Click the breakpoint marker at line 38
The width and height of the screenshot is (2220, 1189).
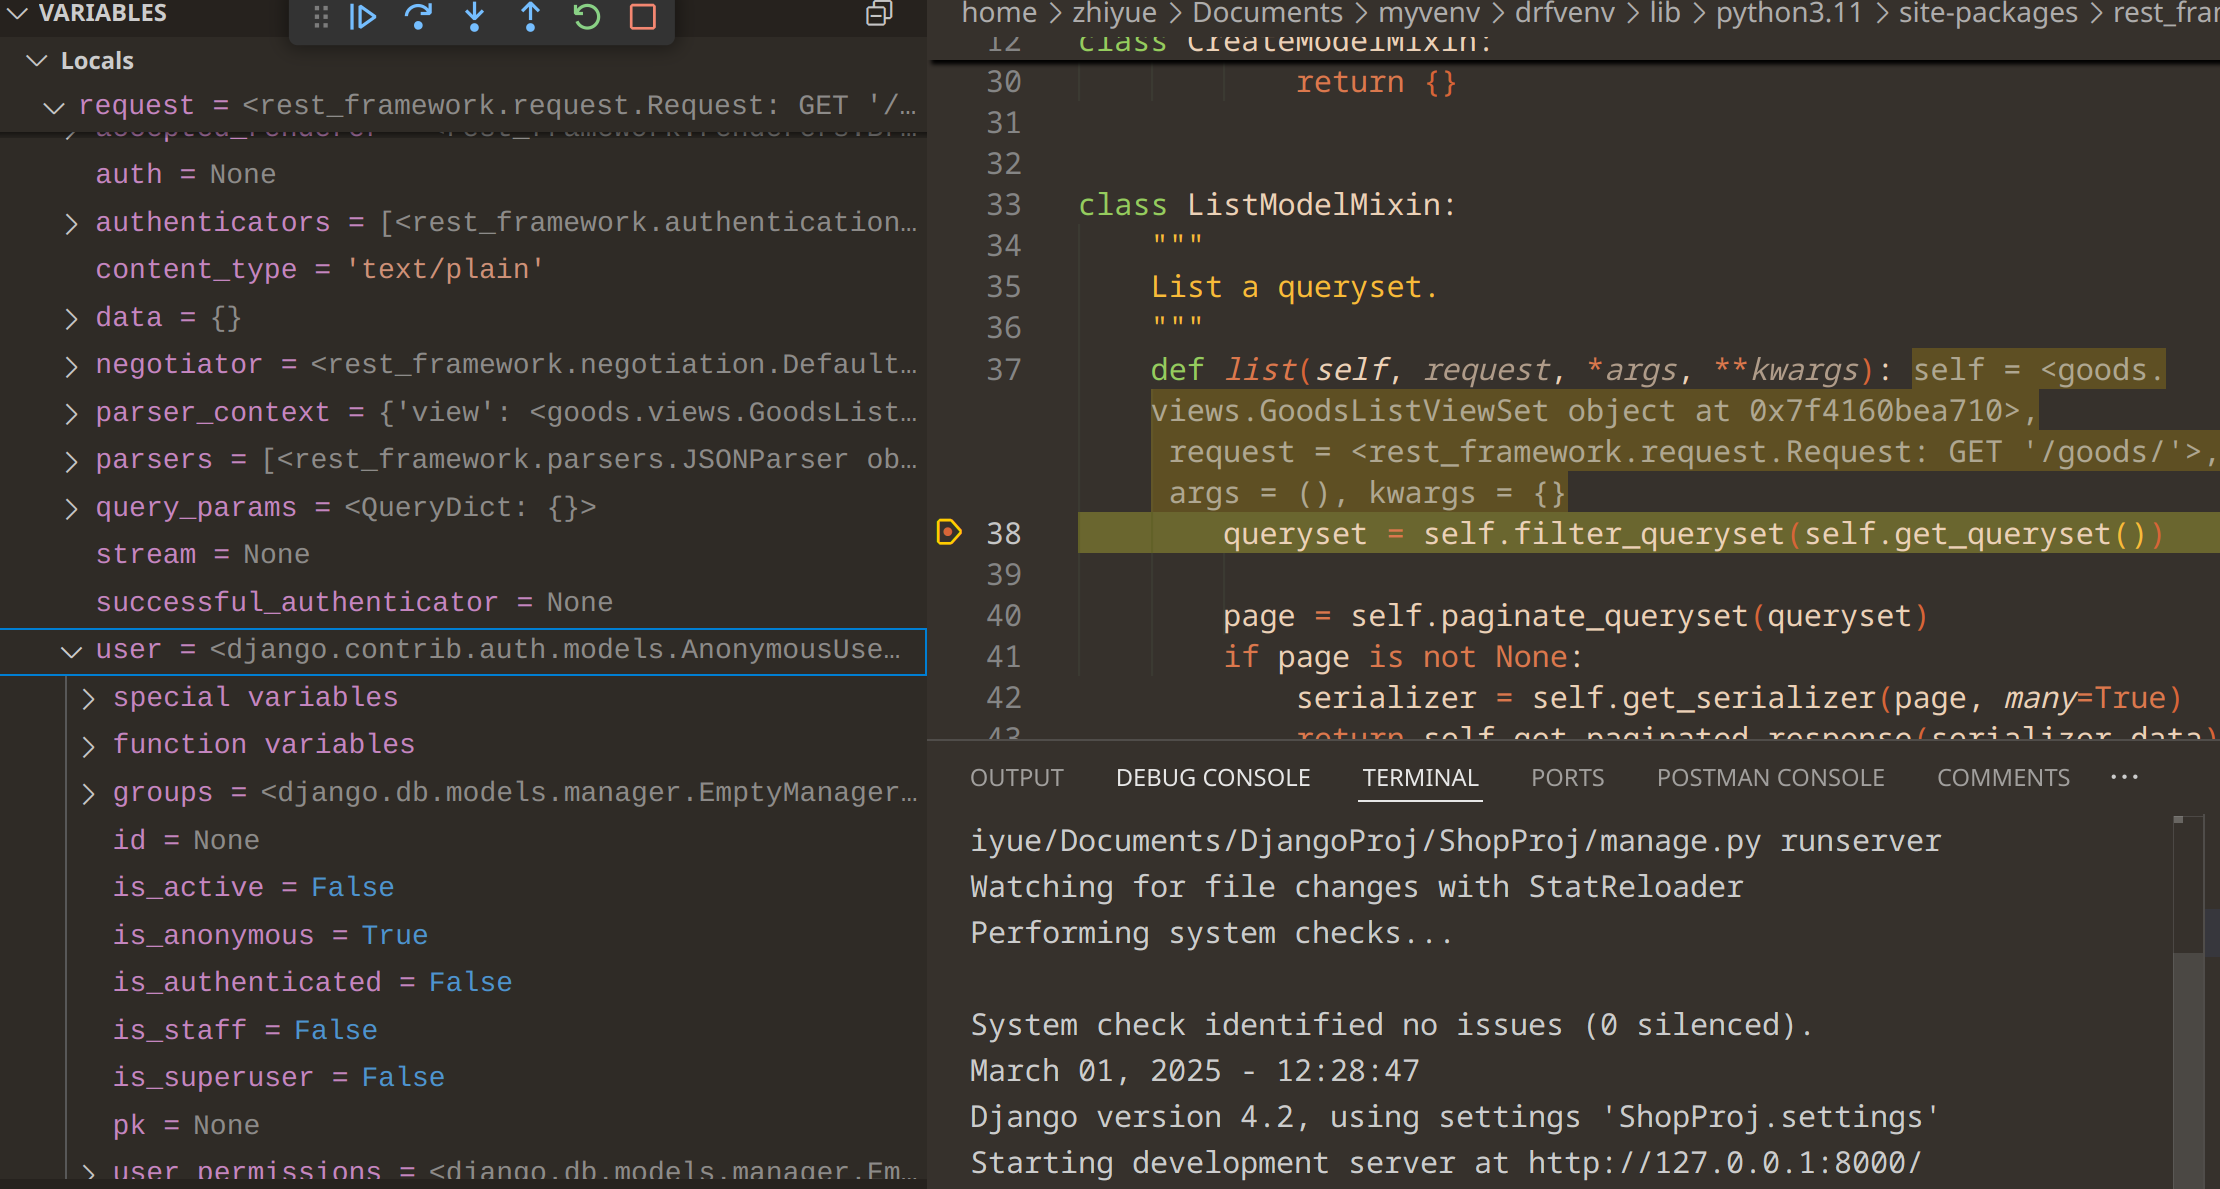(948, 532)
